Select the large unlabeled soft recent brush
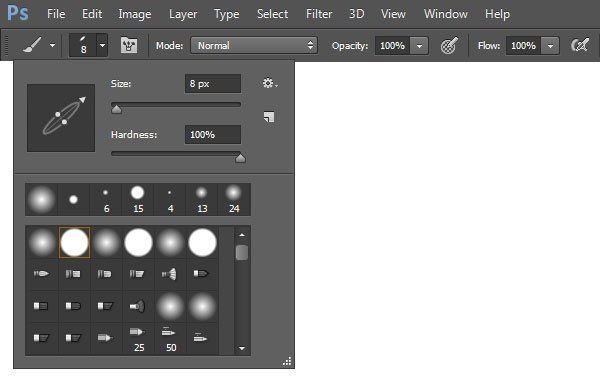 tap(41, 199)
